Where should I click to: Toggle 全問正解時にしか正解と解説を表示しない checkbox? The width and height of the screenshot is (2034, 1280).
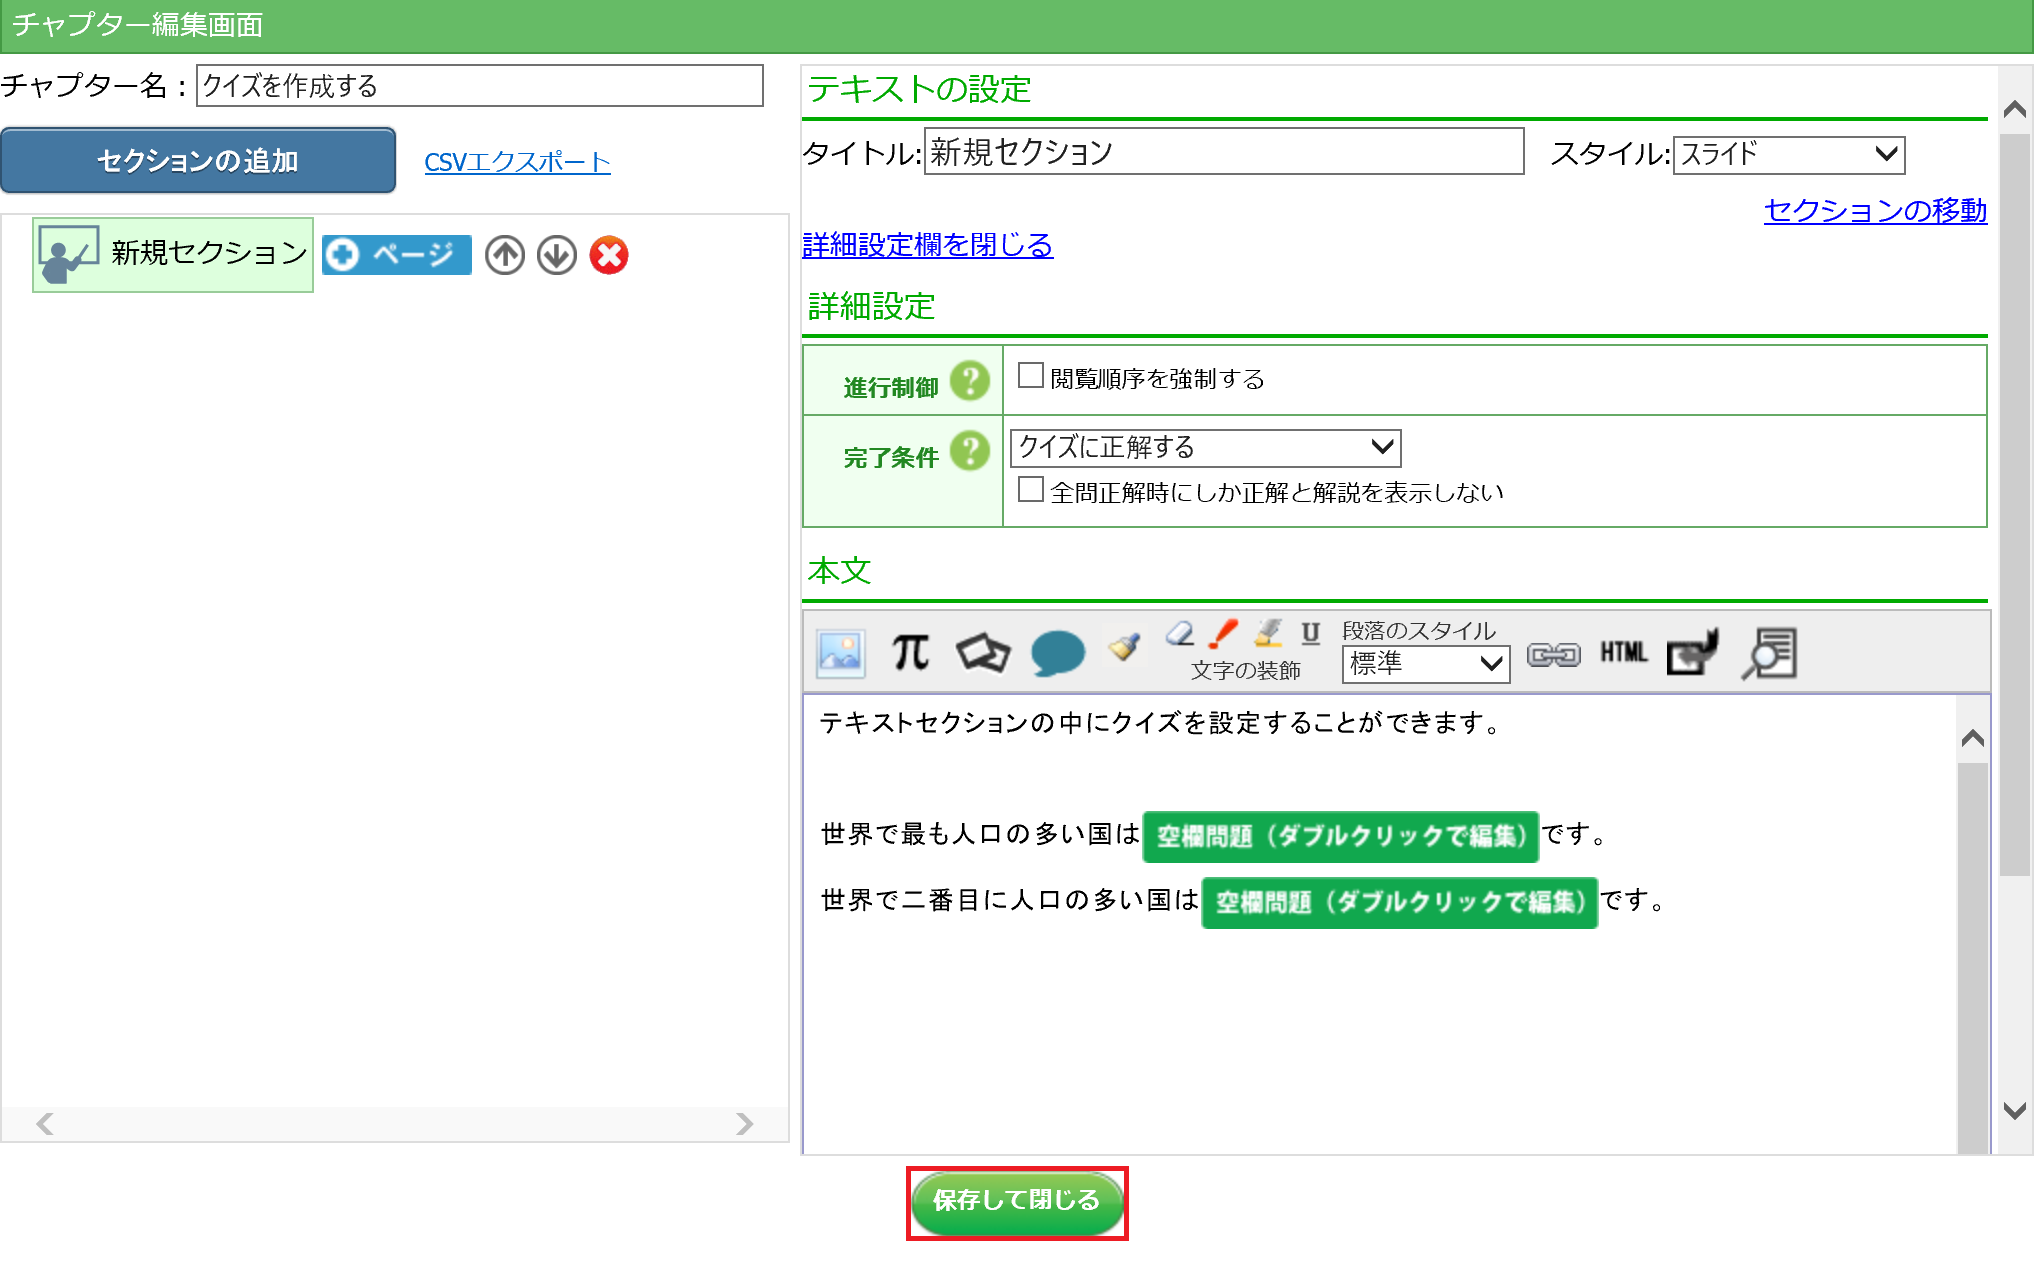click(x=1030, y=490)
